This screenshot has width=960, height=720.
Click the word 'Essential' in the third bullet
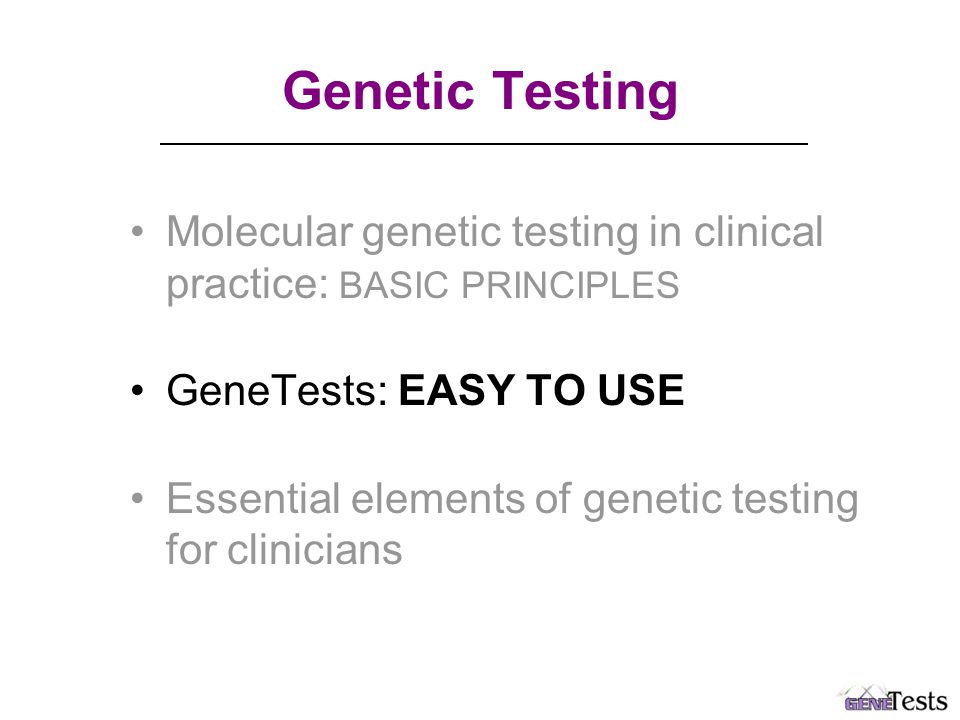(x=253, y=498)
